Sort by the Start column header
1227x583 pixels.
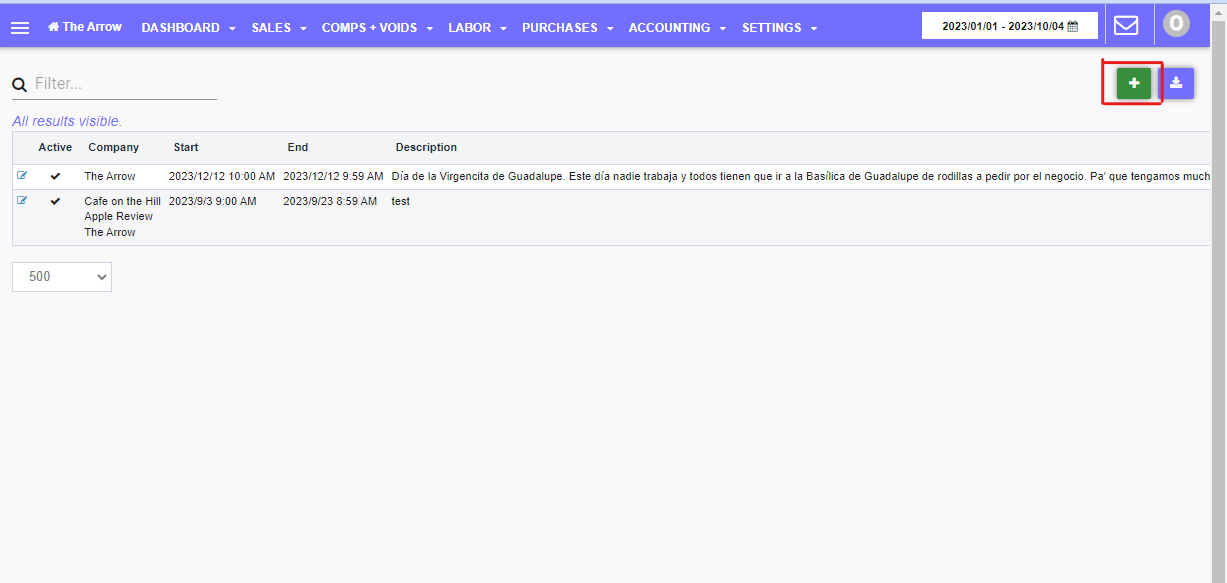coord(186,147)
